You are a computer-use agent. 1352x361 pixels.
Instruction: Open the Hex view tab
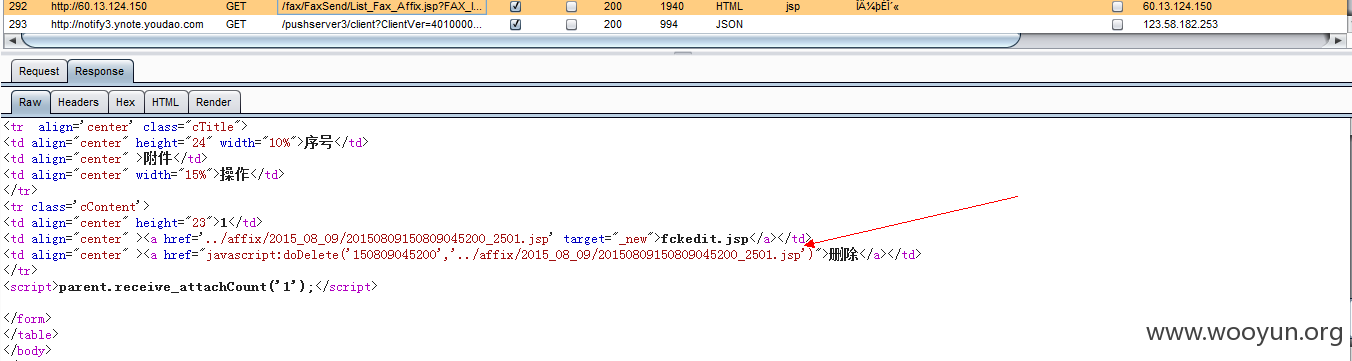click(x=125, y=102)
